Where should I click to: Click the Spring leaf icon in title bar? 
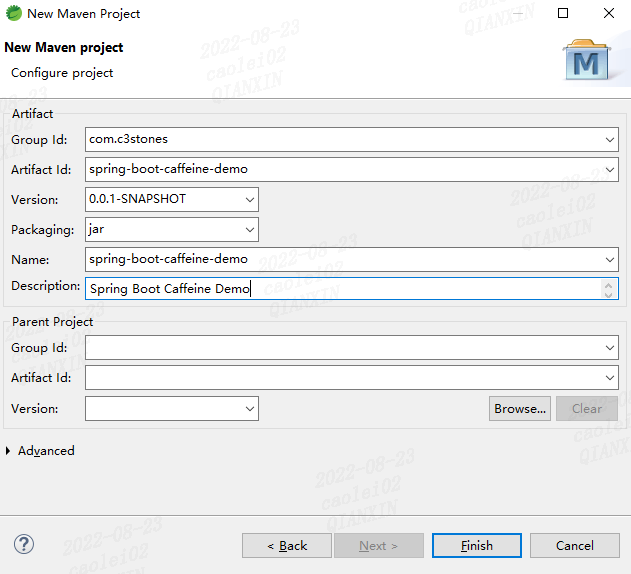[x=14, y=13]
